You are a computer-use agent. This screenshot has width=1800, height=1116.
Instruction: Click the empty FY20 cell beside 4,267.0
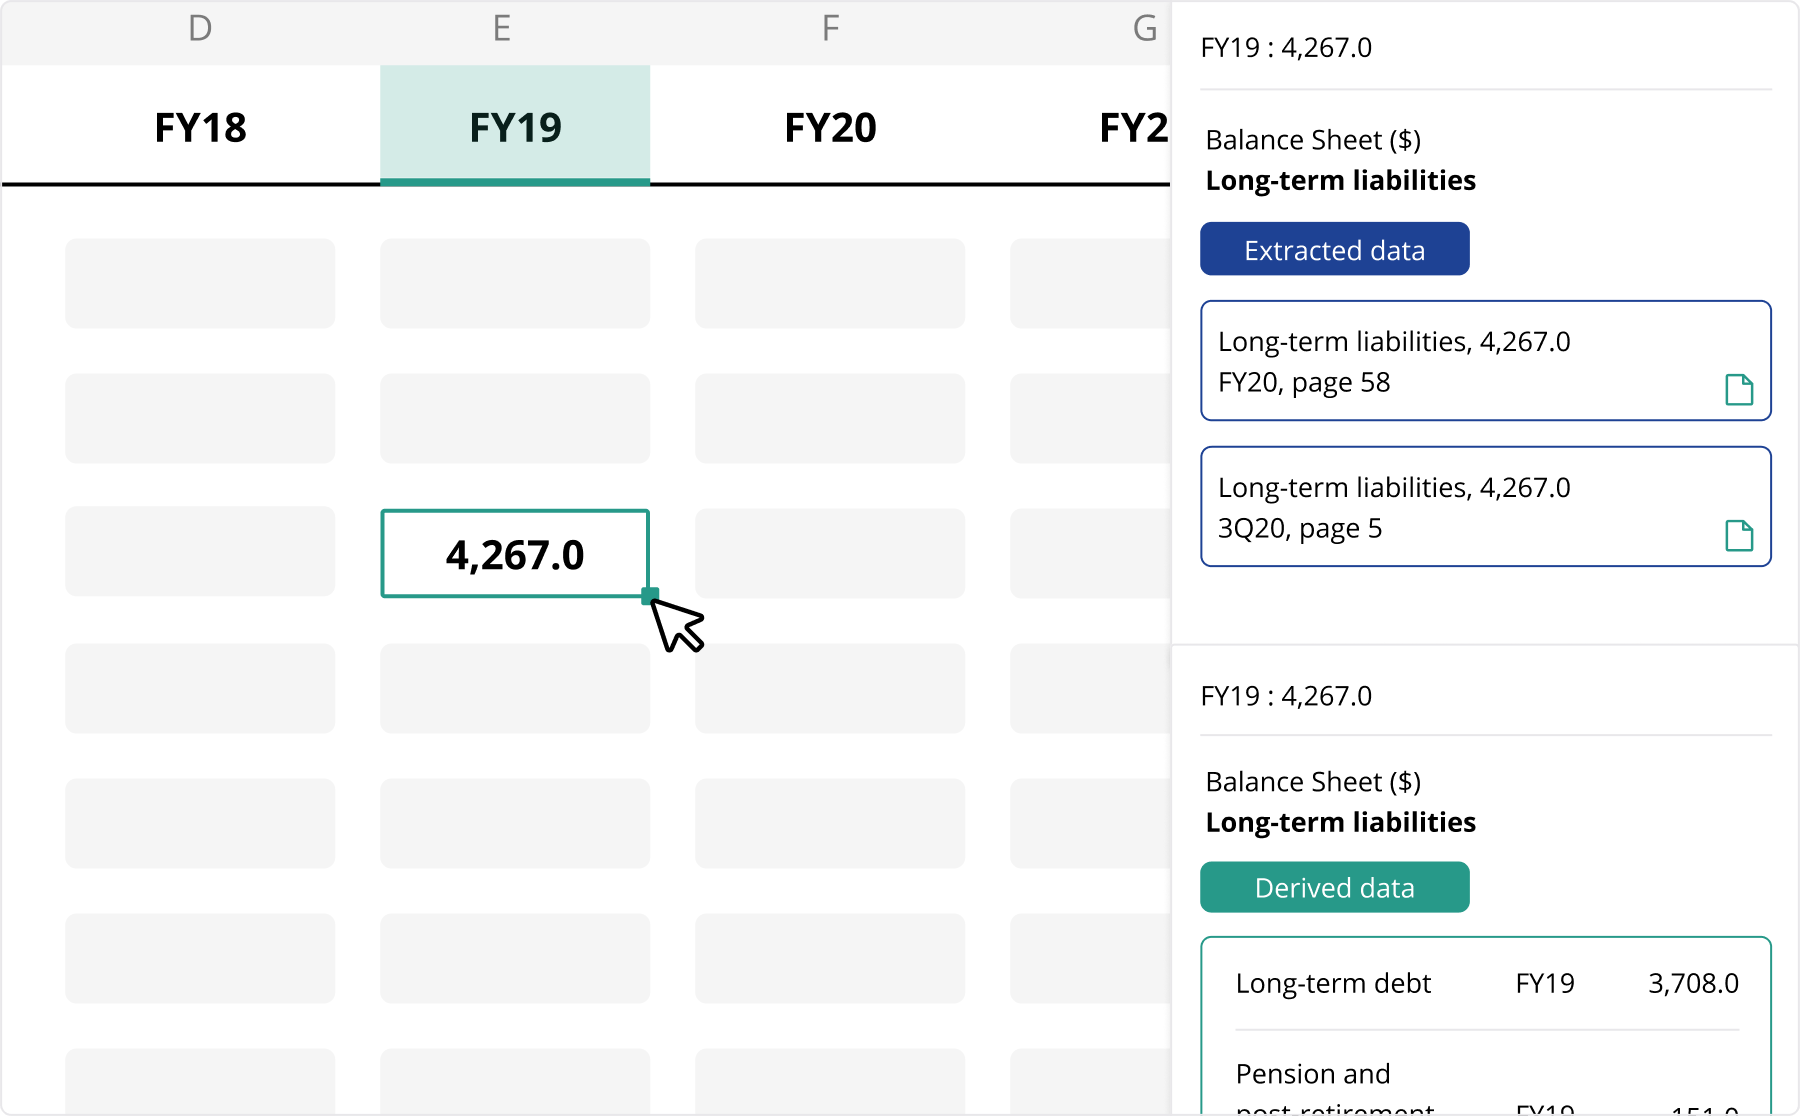point(830,554)
